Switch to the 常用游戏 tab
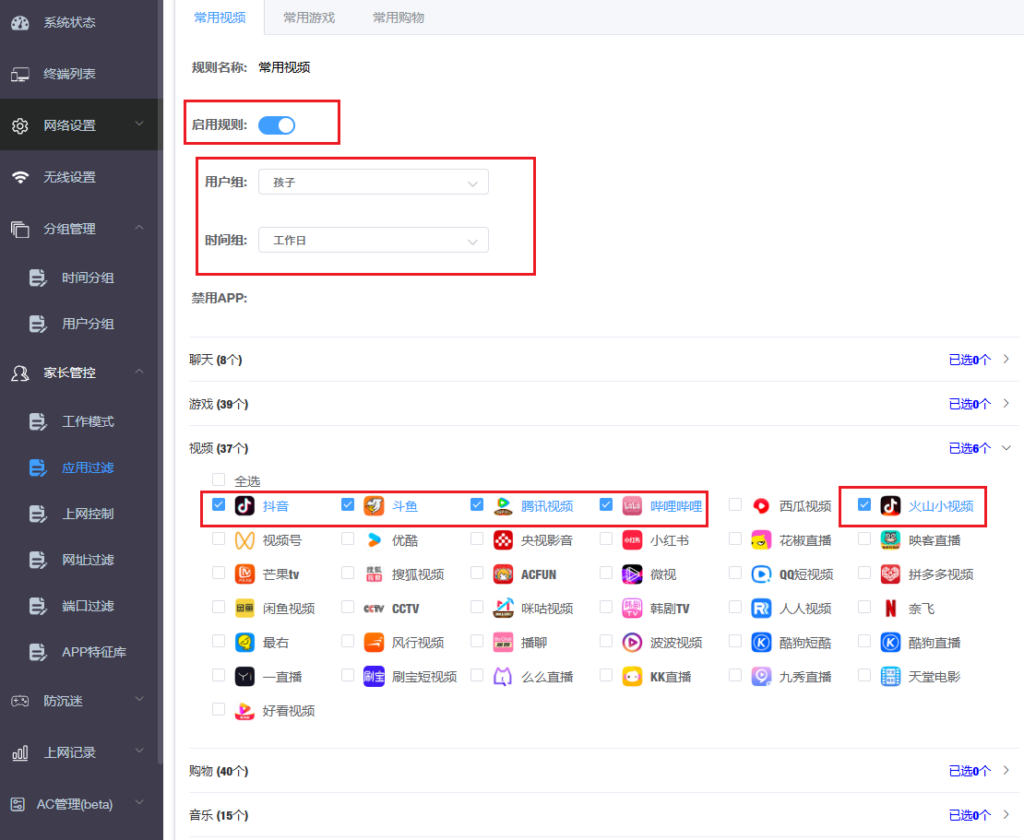The height and width of the screenshot is (840, 1024). click(x=308, y=18)
